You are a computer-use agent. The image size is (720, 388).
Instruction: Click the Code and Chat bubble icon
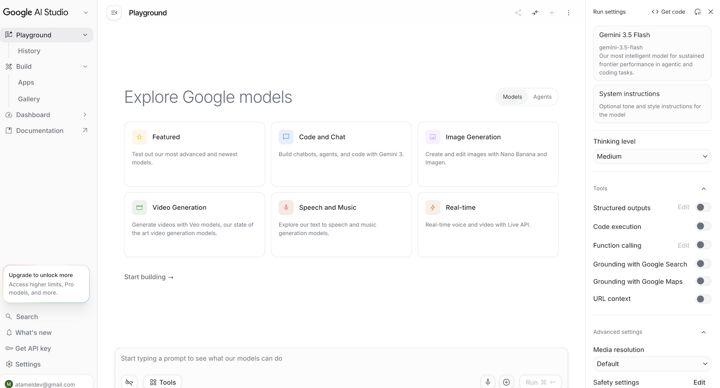point(286,137)
